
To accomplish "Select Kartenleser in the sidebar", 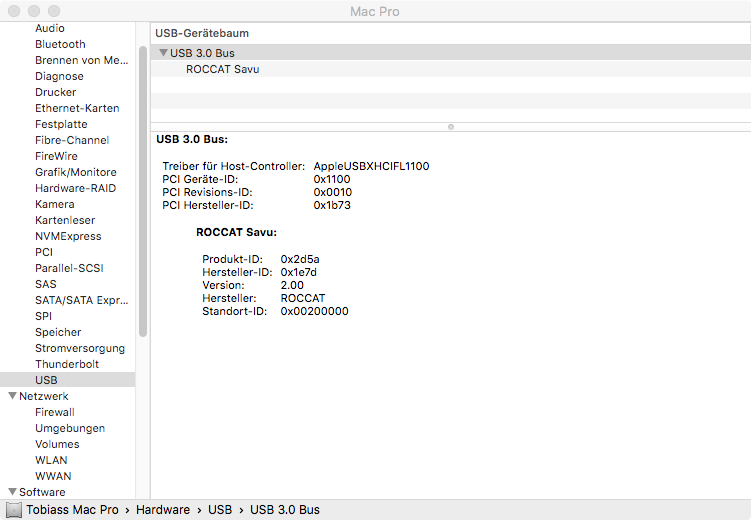I will (x=65, y=220).
